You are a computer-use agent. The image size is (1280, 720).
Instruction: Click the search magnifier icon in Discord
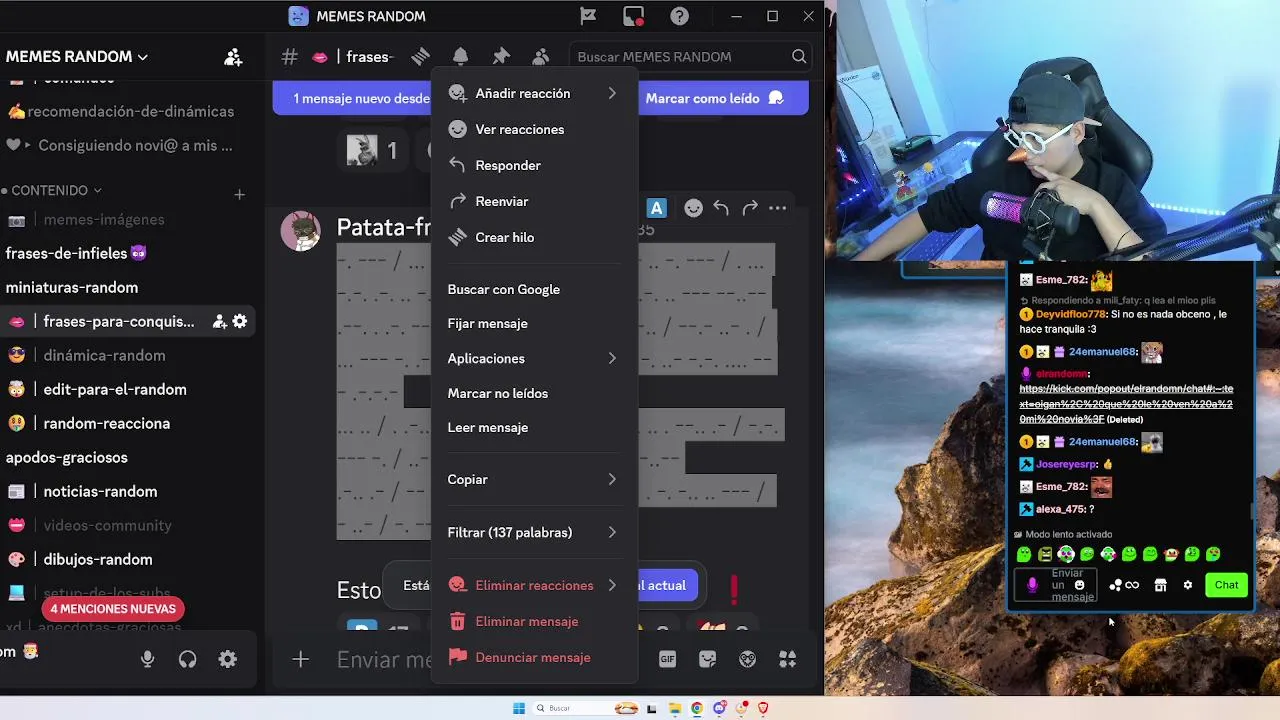click(x=799, y=57)
